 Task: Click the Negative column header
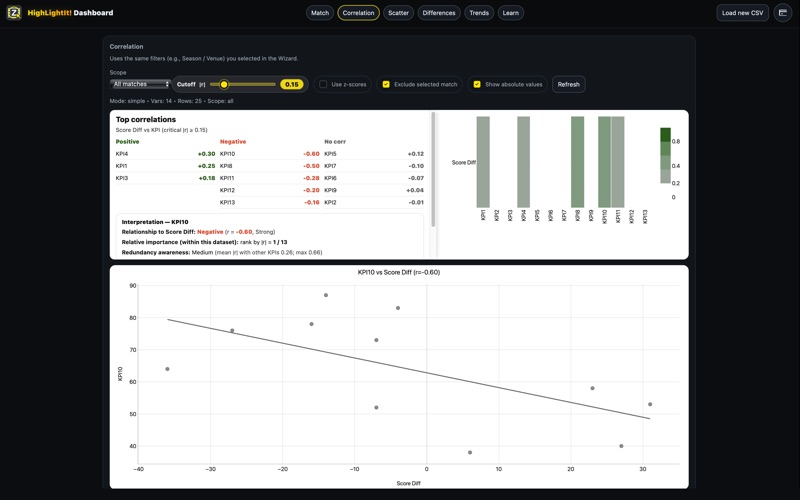click(233, 141)
